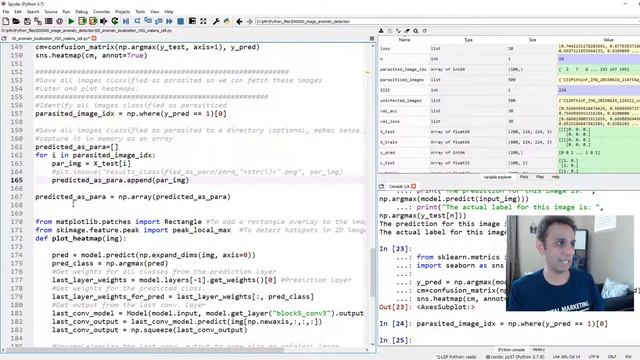This screenshot has width=640, height=360.
Task: Click the browse tabs icon left of the editor tab
Action: 4,38
